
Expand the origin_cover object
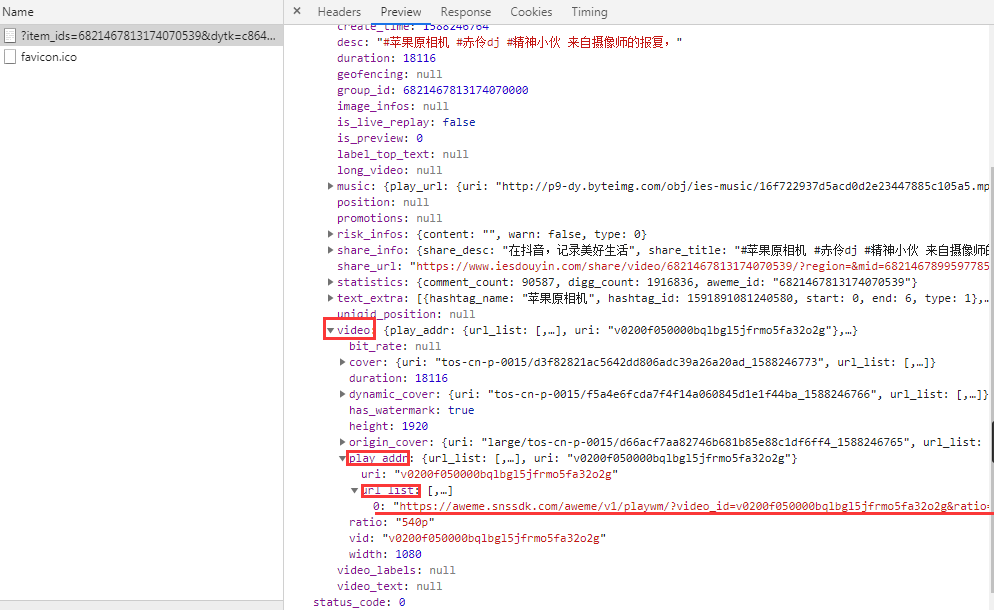342,442
